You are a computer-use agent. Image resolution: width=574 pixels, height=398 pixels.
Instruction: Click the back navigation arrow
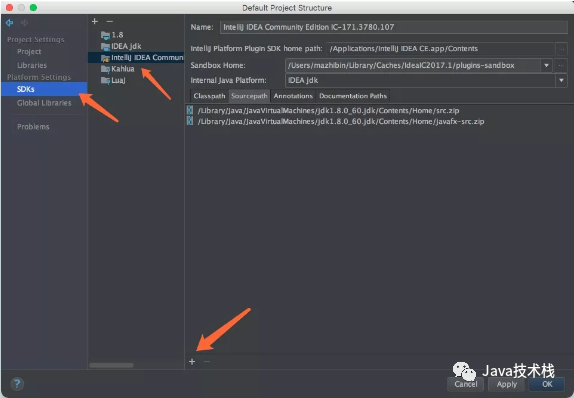click(10, 23)
